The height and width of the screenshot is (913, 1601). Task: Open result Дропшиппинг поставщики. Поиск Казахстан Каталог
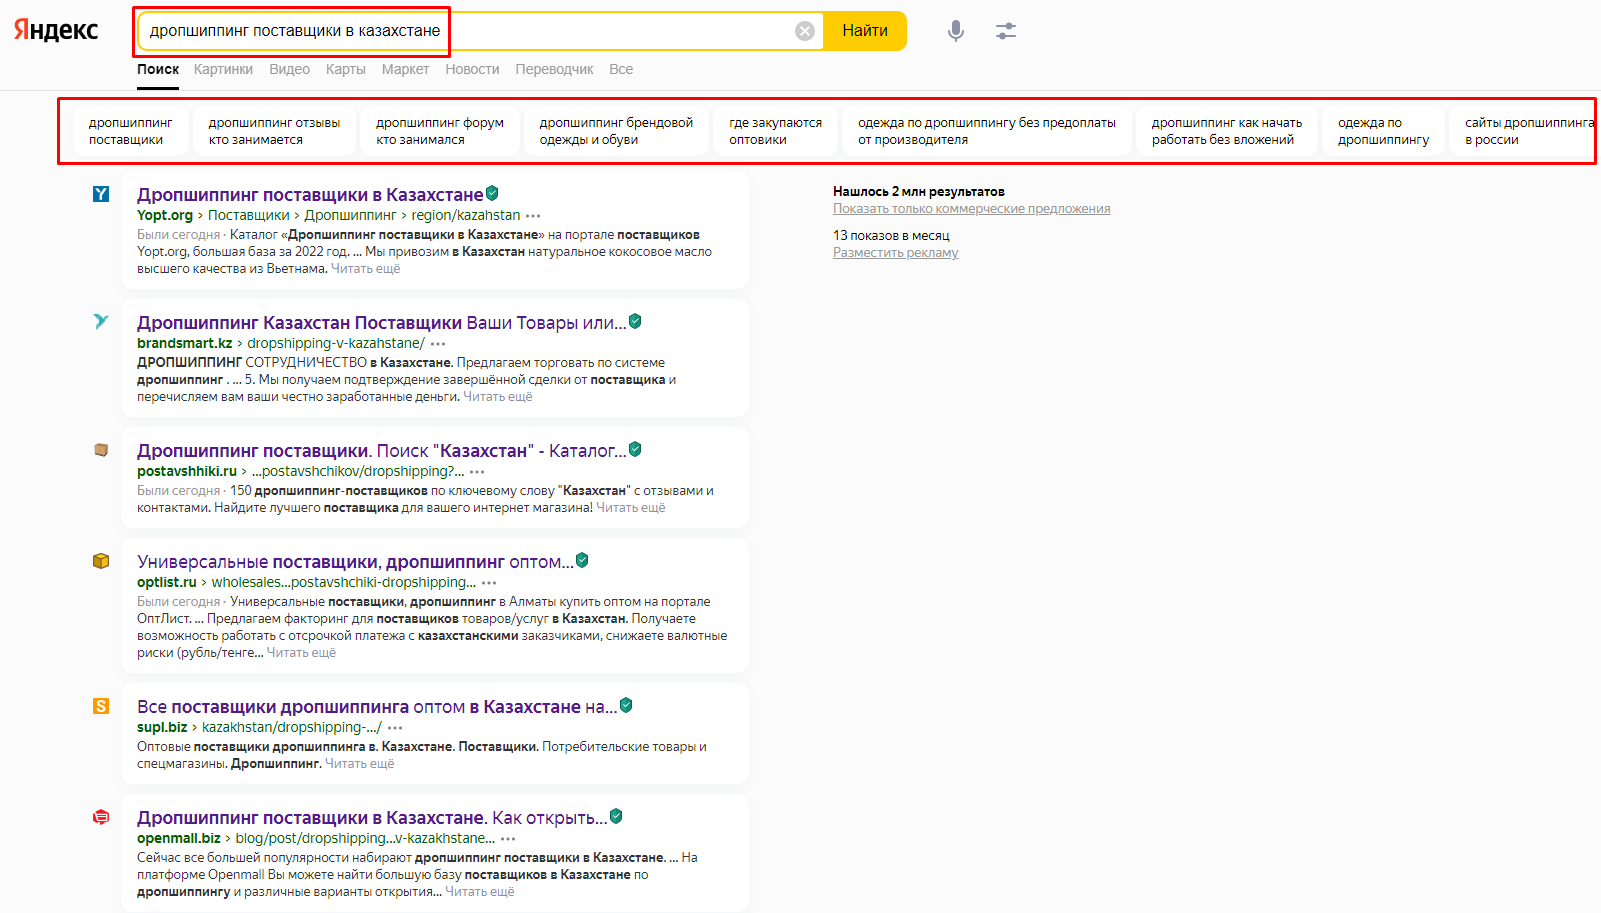click(x=382, y=451)
